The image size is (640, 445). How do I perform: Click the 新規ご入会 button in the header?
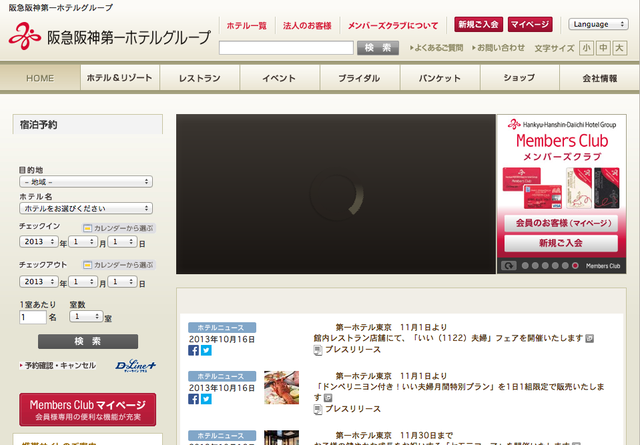point(478,24)
